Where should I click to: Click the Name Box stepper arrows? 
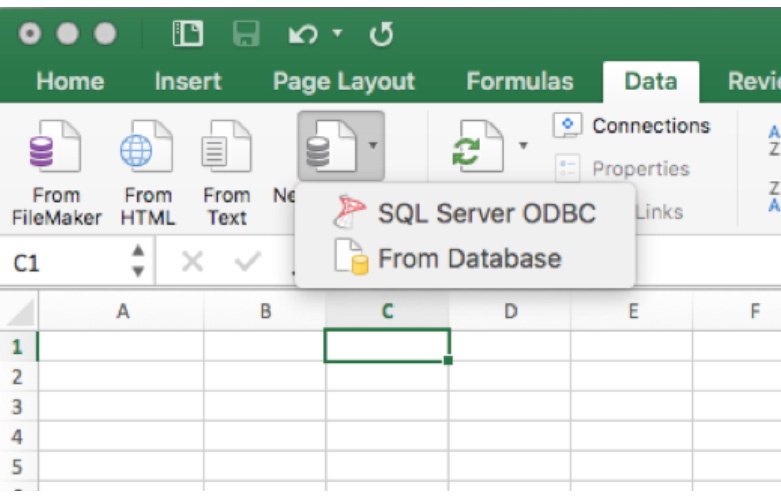pos(138,261)
